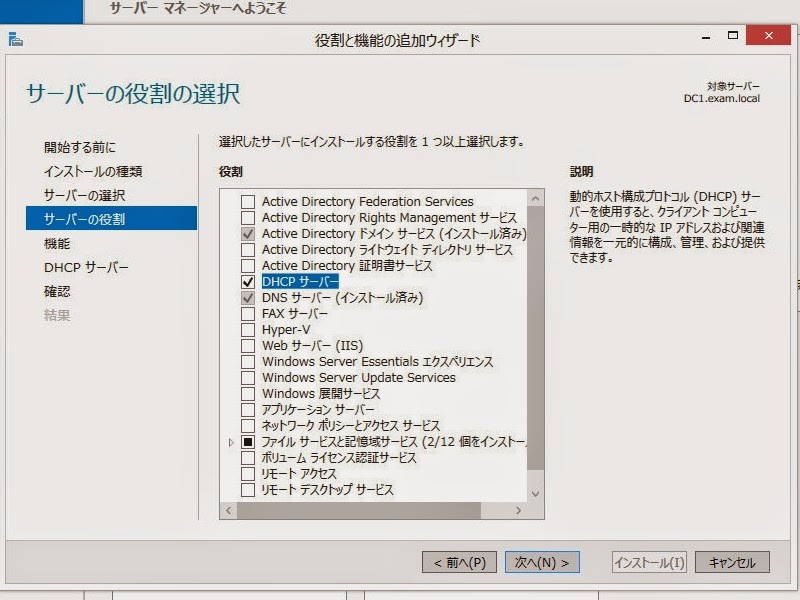800x600 pixels.
Task: Click the キャンセル button
Action: (x=732, y=562)
